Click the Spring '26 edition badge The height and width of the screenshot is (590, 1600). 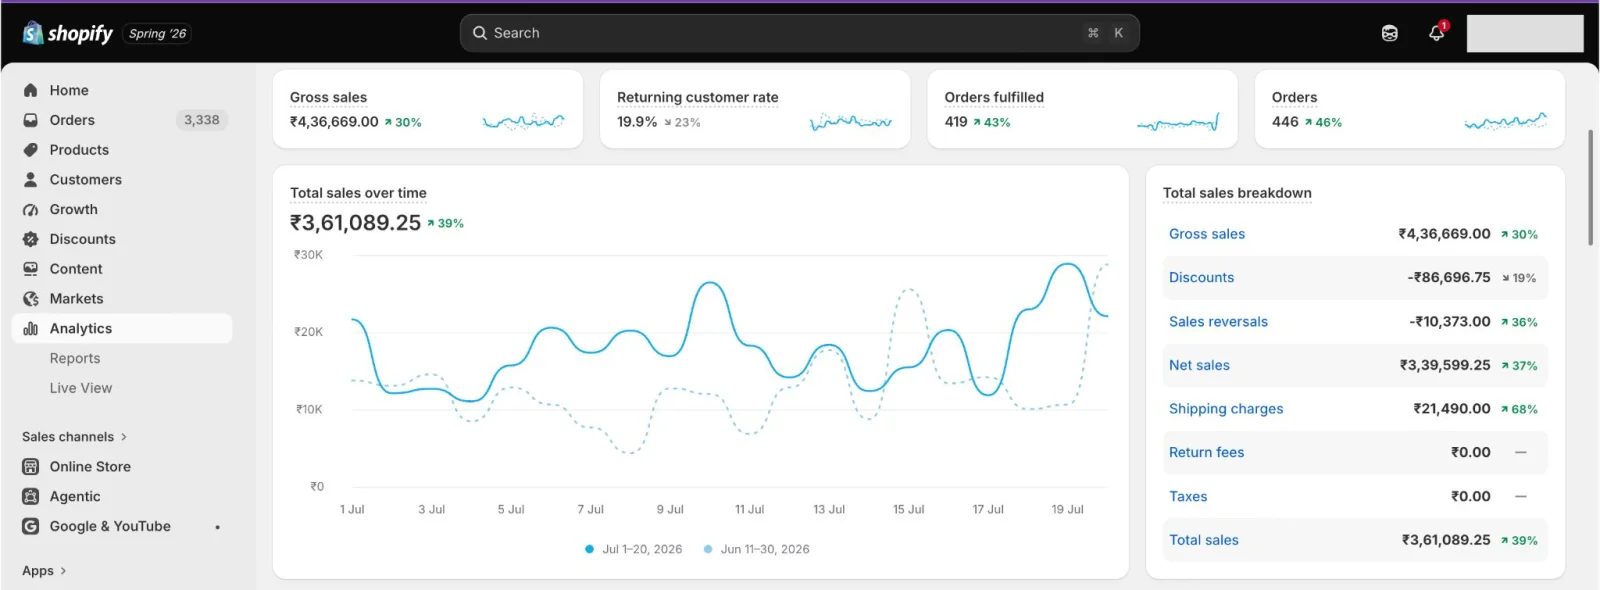(x=157, y=34)
